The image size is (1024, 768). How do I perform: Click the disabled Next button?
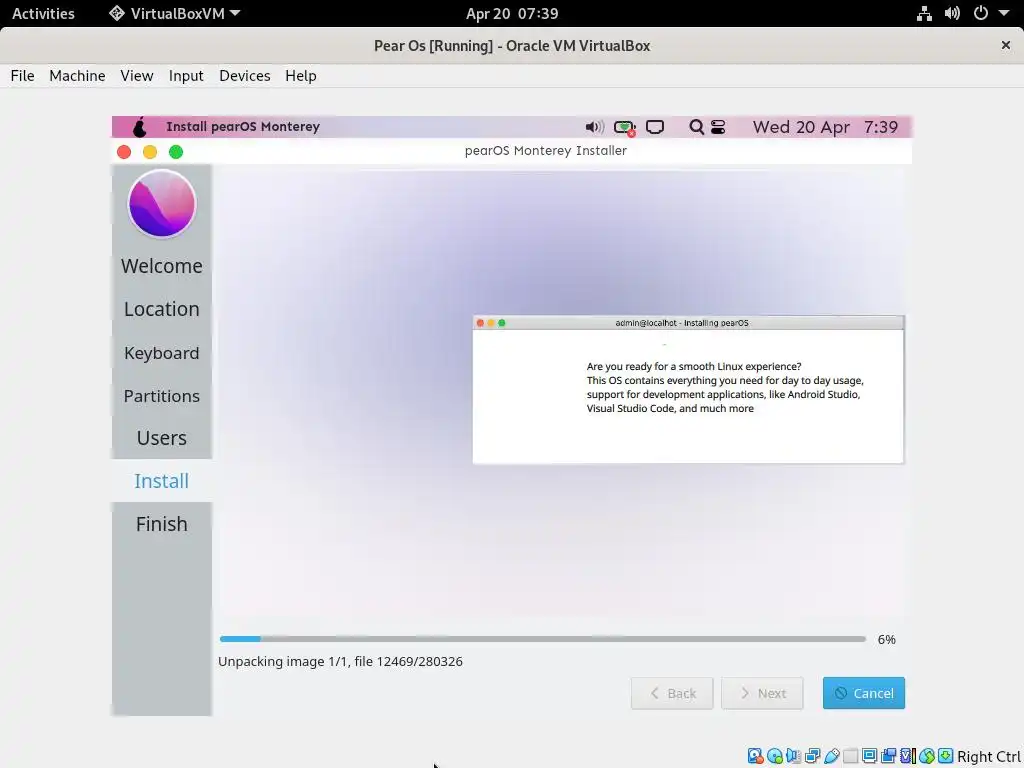(762, 693)
